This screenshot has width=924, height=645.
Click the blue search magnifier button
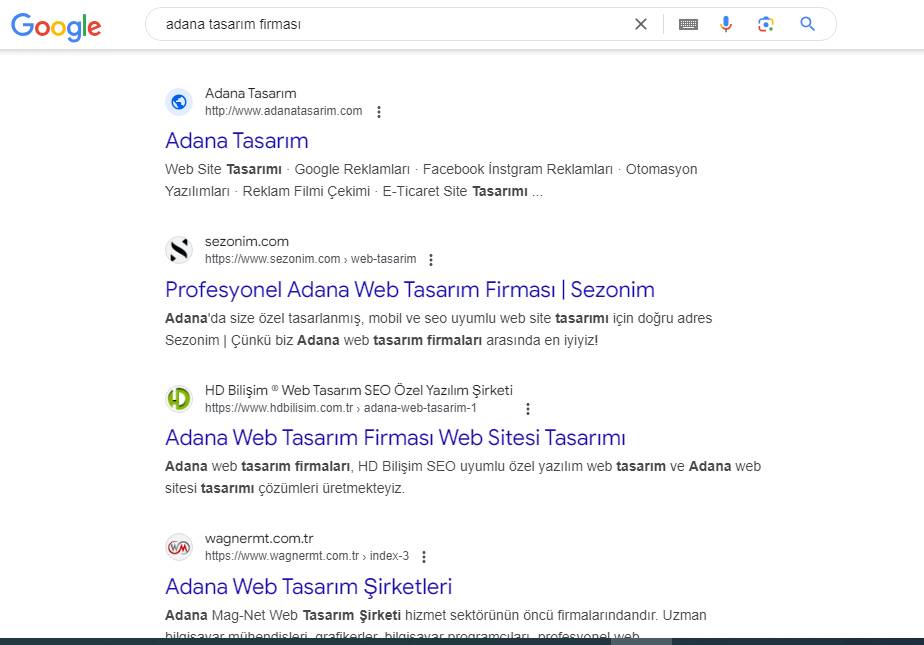(808, 24)
